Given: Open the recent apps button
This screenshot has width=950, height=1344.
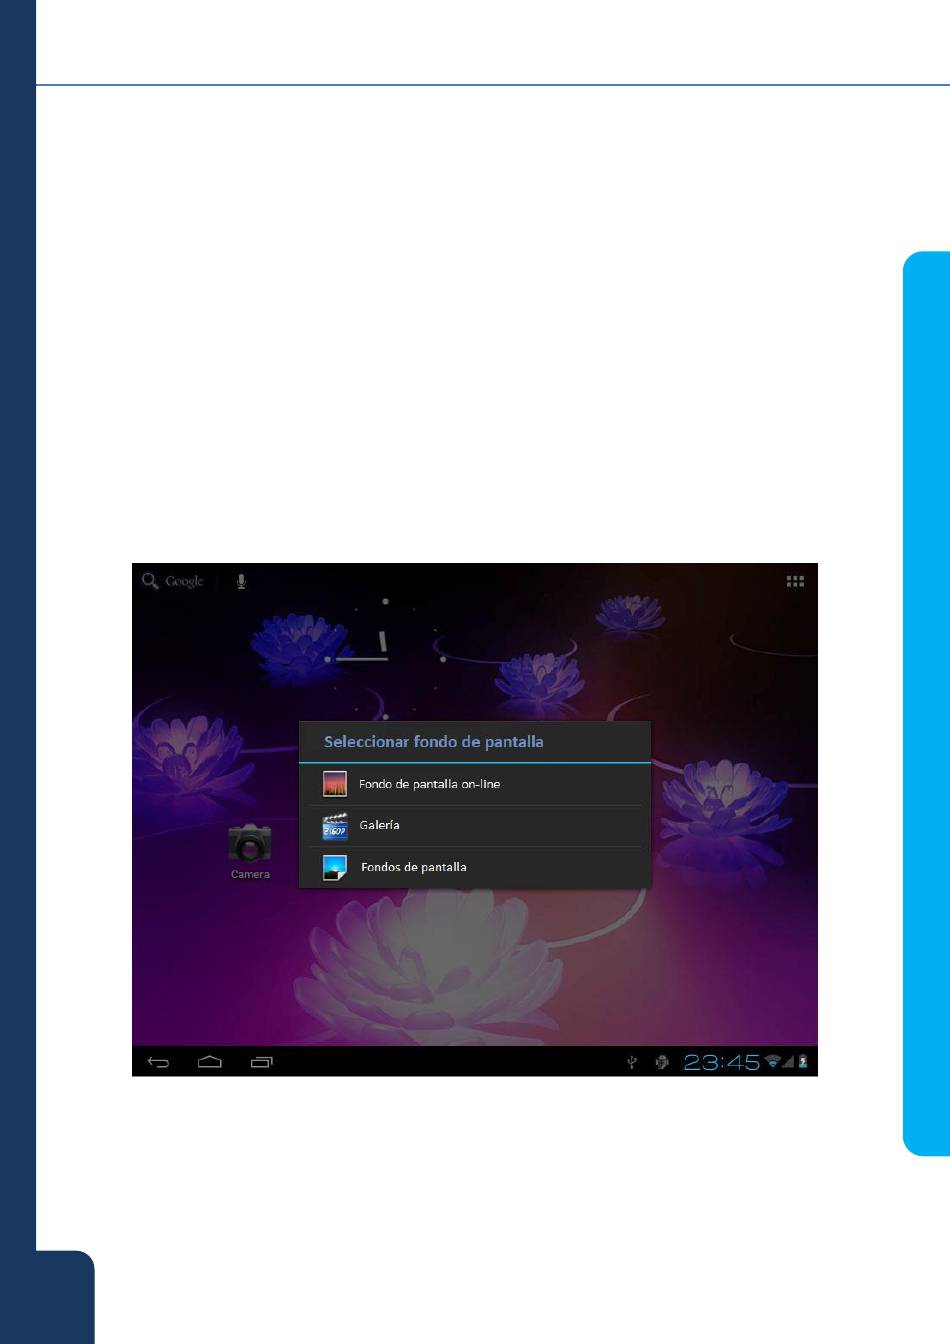Looking at the screenshot, I should (x=262, y=1062).
